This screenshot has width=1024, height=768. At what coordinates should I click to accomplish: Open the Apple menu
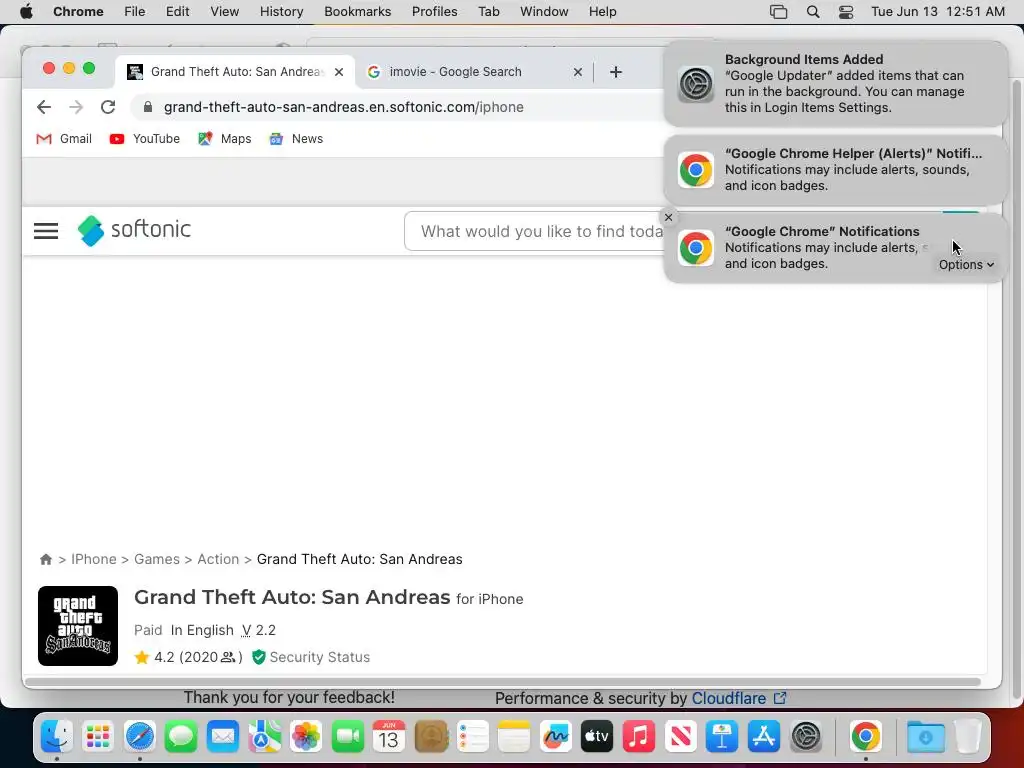coord(26,12)
